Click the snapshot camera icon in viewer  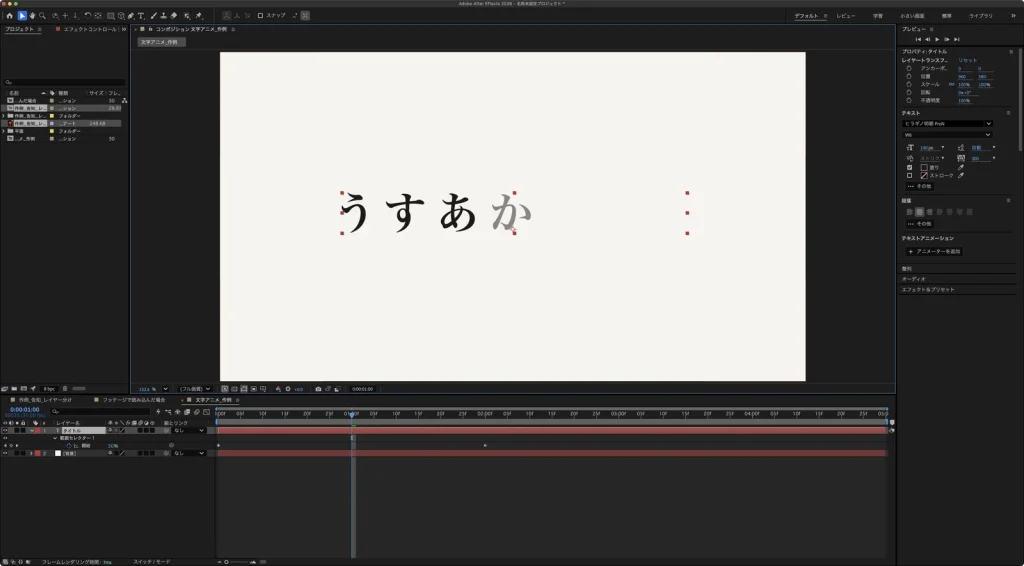318,389
